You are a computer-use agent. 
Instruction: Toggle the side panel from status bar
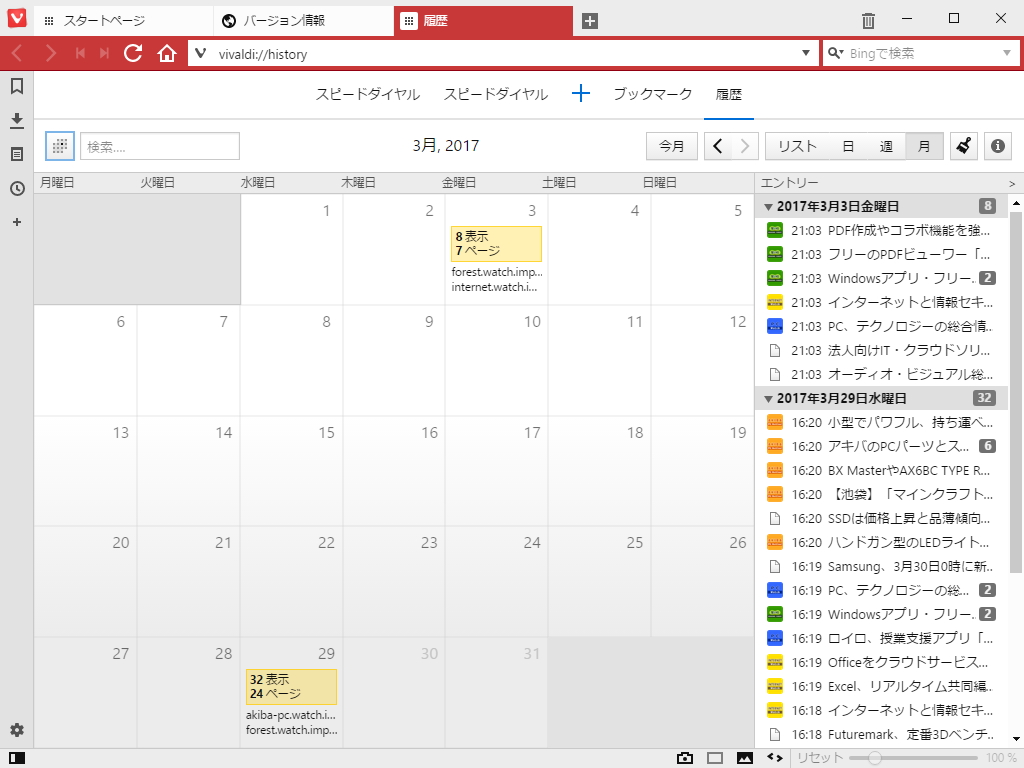[17, 758]
